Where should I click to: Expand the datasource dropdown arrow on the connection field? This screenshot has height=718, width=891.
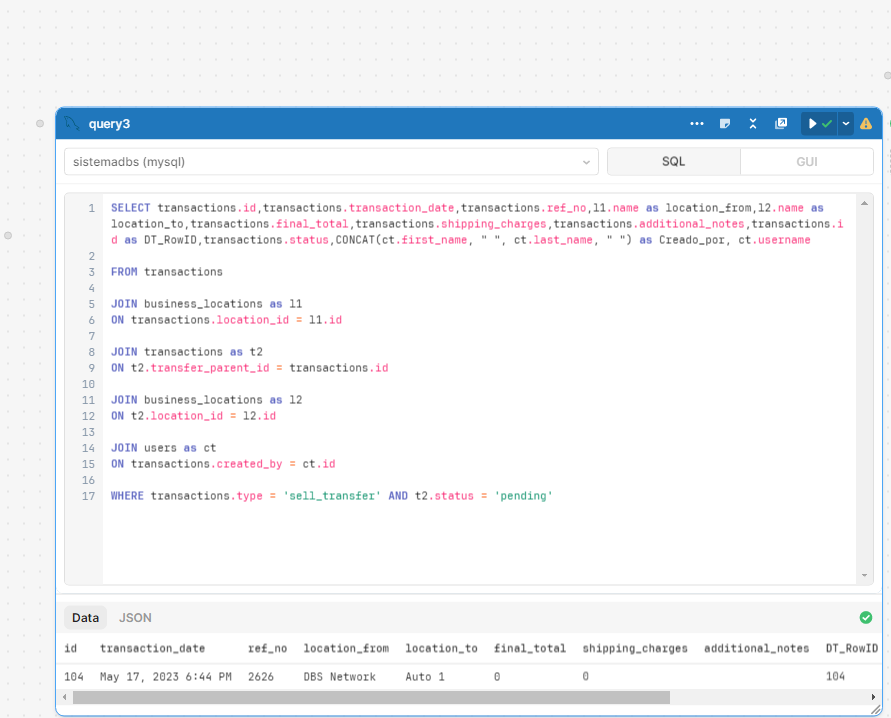586,161
